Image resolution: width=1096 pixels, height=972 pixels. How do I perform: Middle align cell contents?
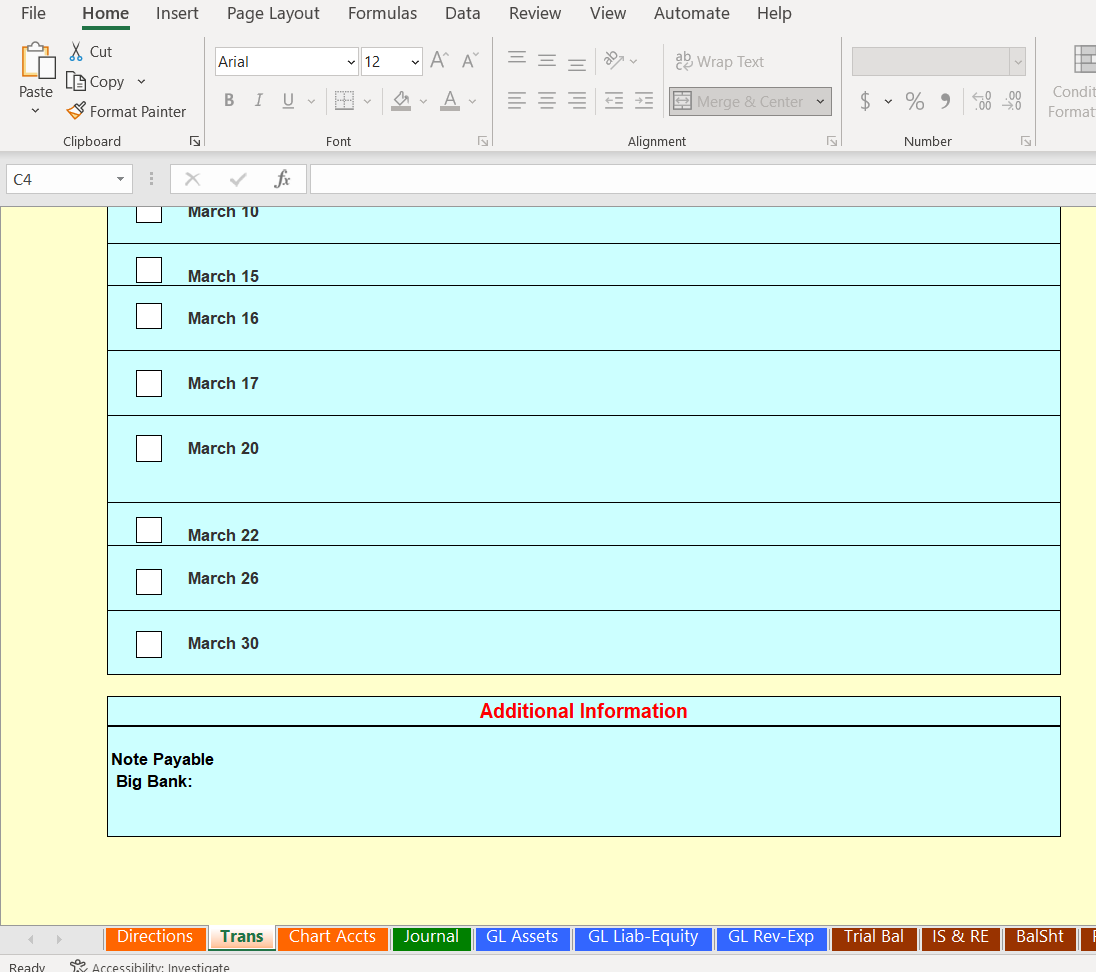547,61
